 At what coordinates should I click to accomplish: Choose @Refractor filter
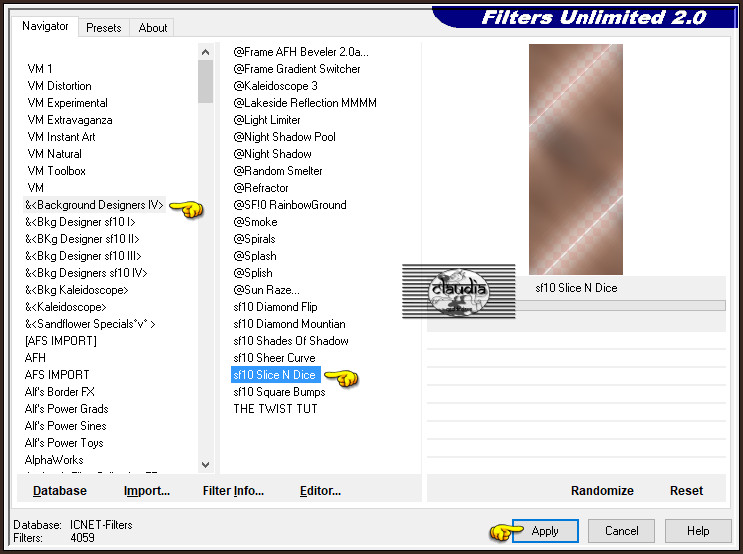pos(261,188)
